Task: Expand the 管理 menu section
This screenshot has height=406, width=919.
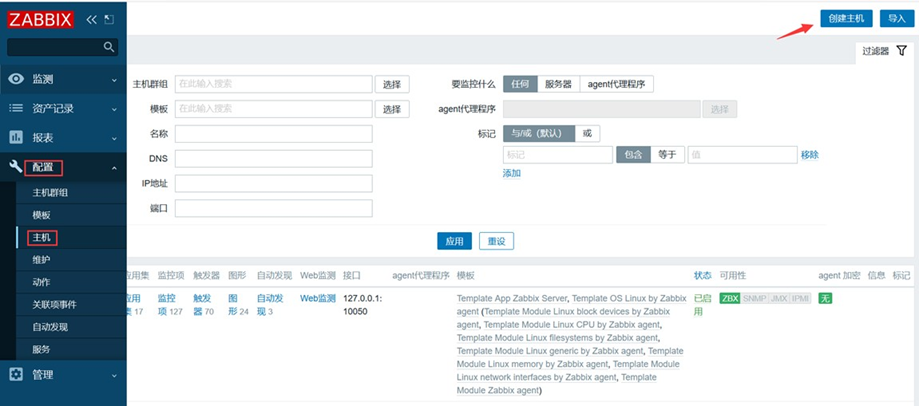Action: tap(114, 375)
